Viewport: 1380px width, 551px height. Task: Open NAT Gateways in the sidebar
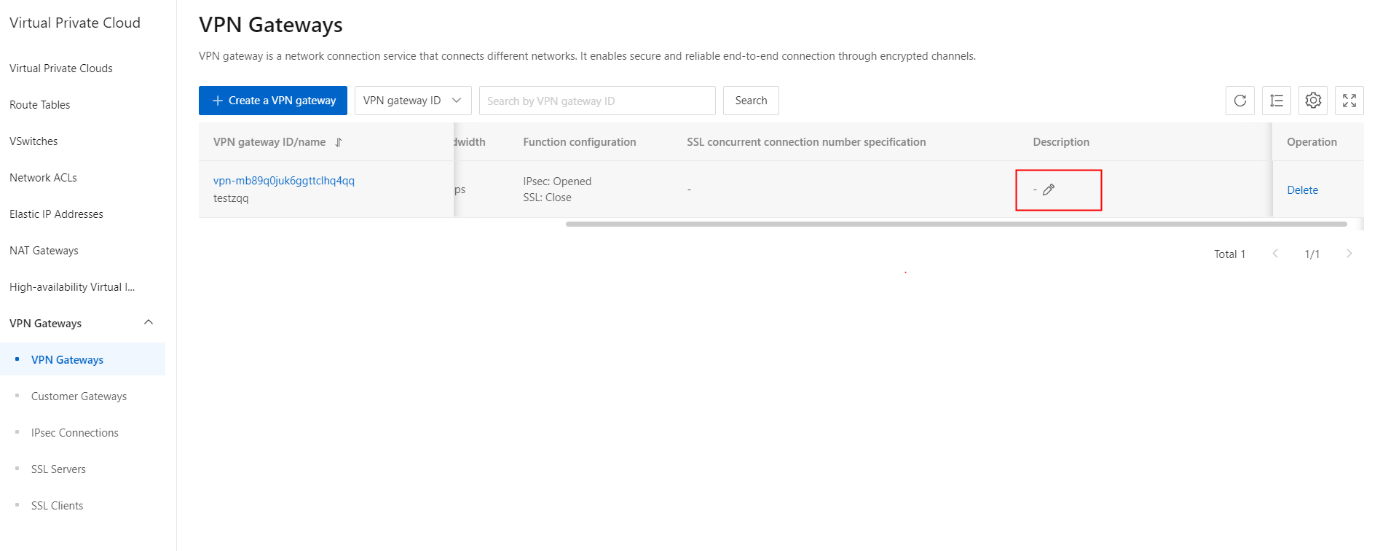pos(44,251)
